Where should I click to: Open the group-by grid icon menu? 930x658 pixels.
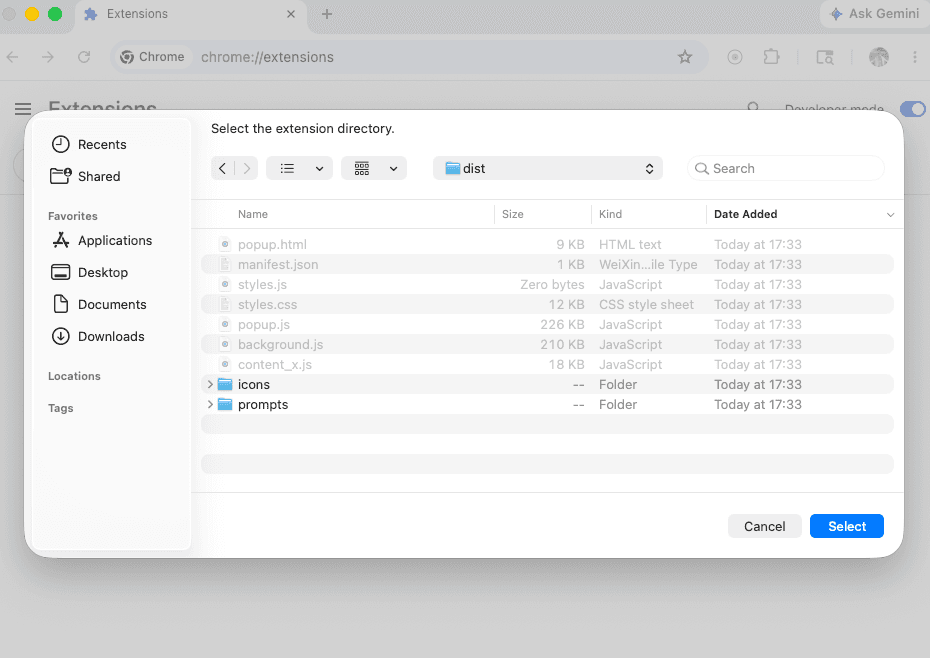coord(362,169)
